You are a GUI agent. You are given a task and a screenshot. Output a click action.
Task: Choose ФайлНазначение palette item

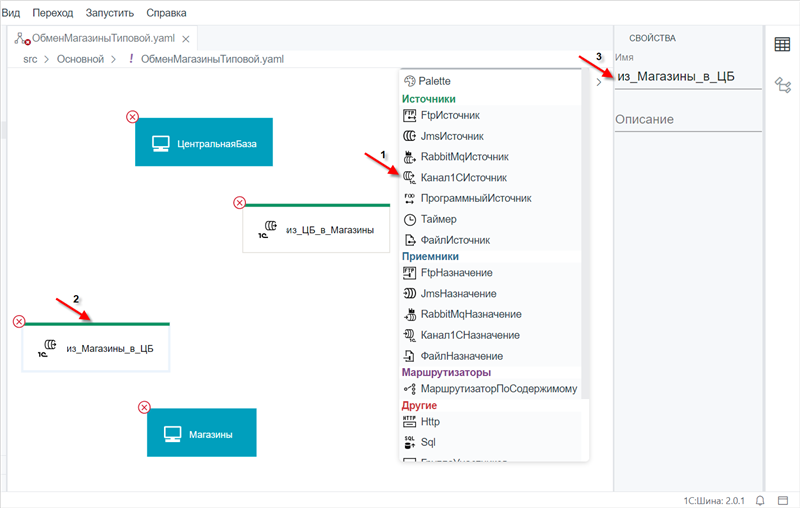490,356
